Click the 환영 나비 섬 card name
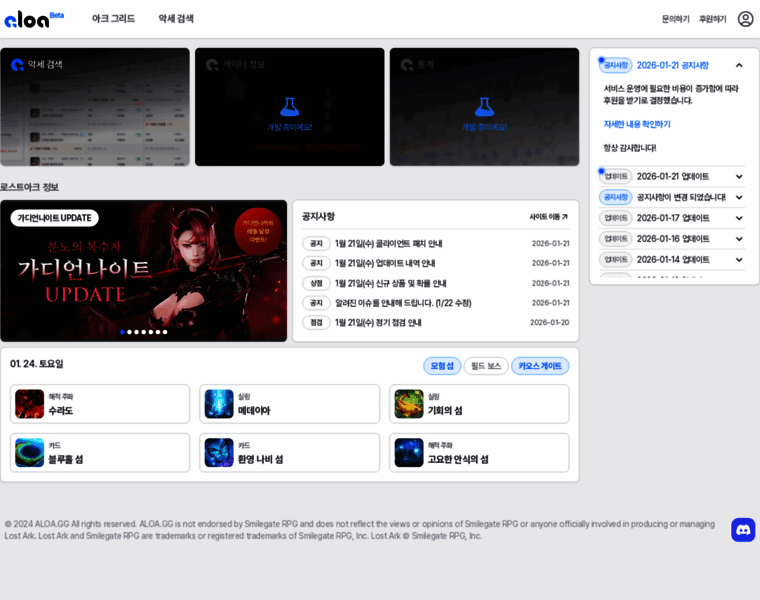The width and height of the screenshot is (760, 600). click(x=260, y=459)
